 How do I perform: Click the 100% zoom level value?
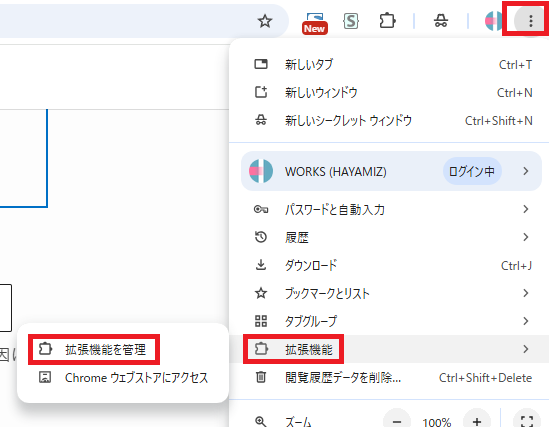click(437, 422)
